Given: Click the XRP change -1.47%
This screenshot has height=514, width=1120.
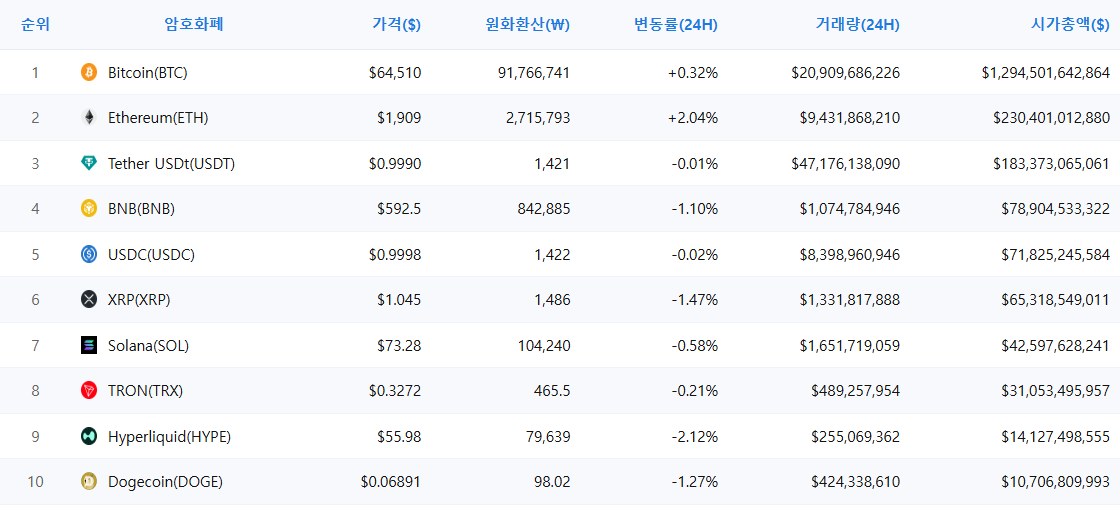Looking at the screenshot, I should point(695,300).
